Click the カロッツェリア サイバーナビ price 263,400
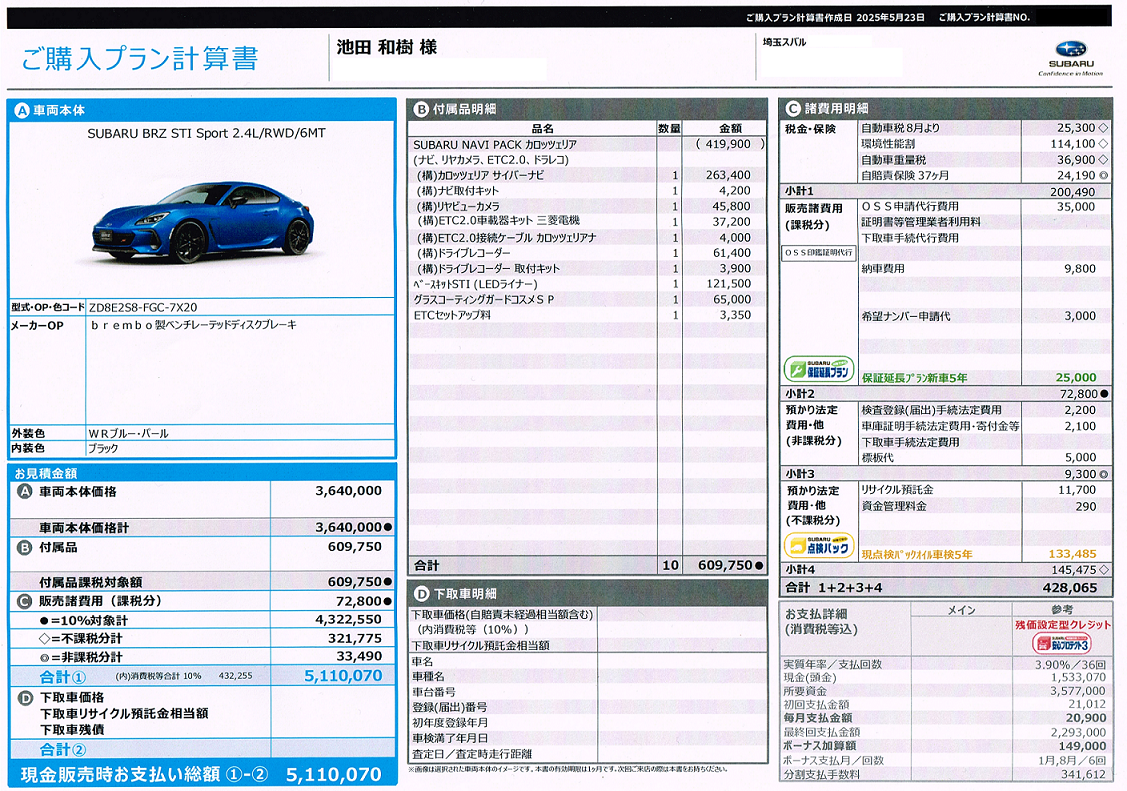 tap(728, 175)
